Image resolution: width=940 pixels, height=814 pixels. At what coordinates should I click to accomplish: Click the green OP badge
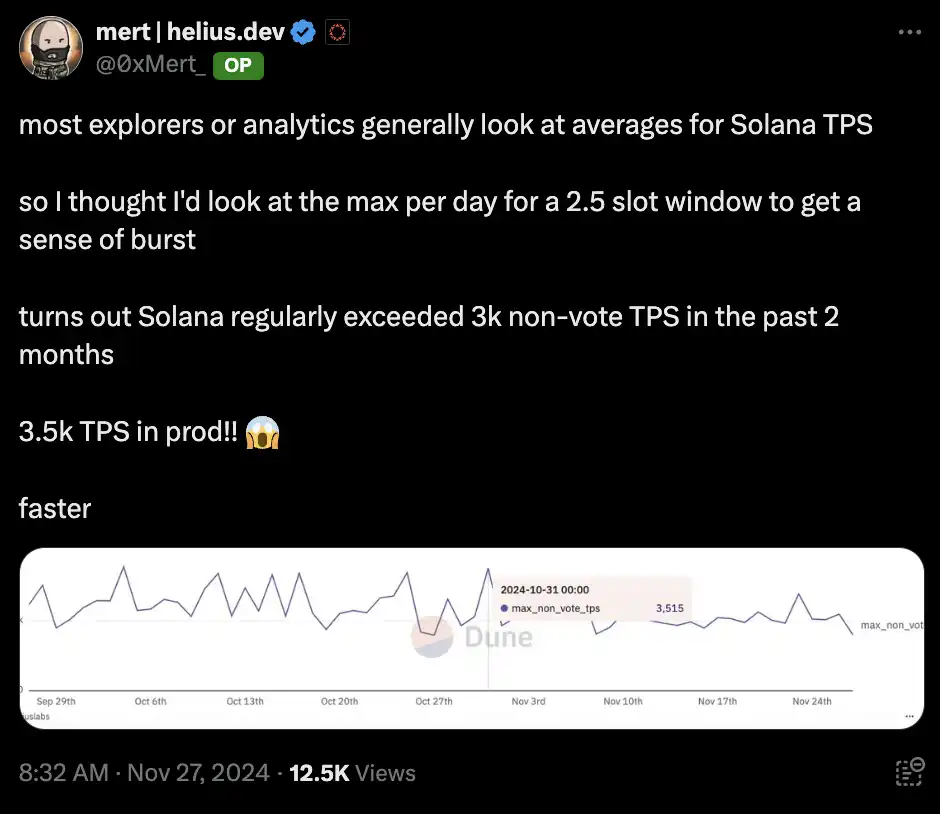click(x=238, y=65)
